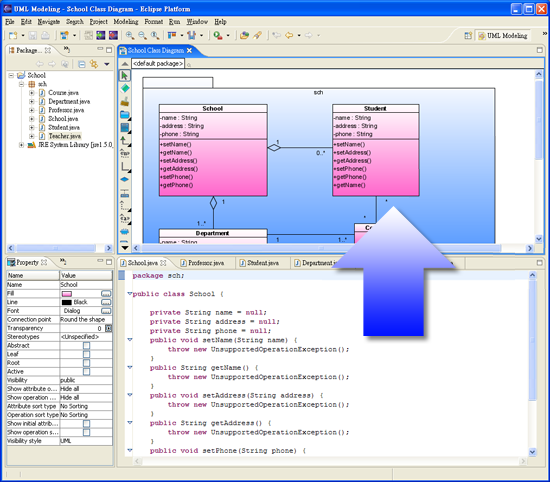Select the blue diamond n-ary association tool
The height and width of the screenshot is (482, 550).
[125, 179]
